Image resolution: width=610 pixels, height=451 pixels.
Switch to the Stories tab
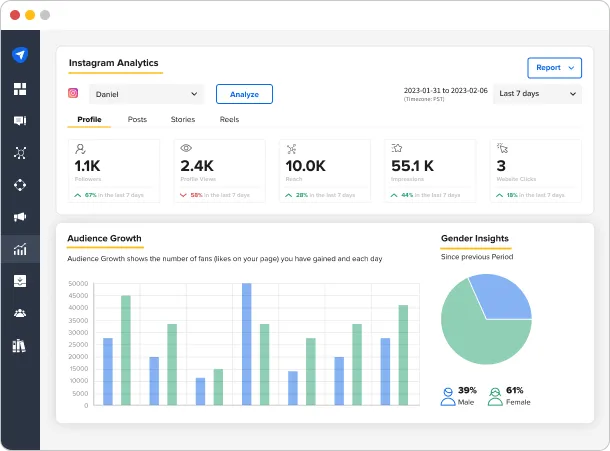183,120
